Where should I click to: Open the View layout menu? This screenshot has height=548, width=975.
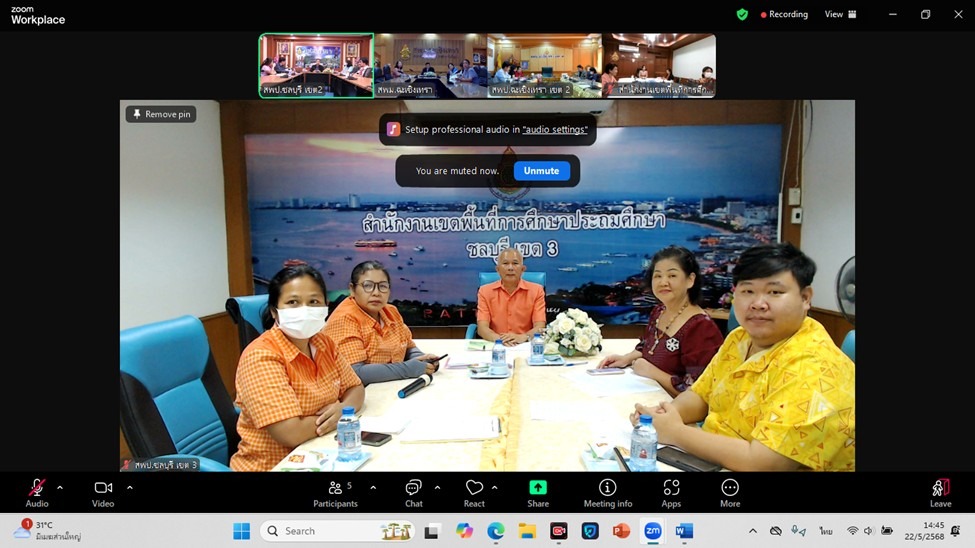point(840,14)
